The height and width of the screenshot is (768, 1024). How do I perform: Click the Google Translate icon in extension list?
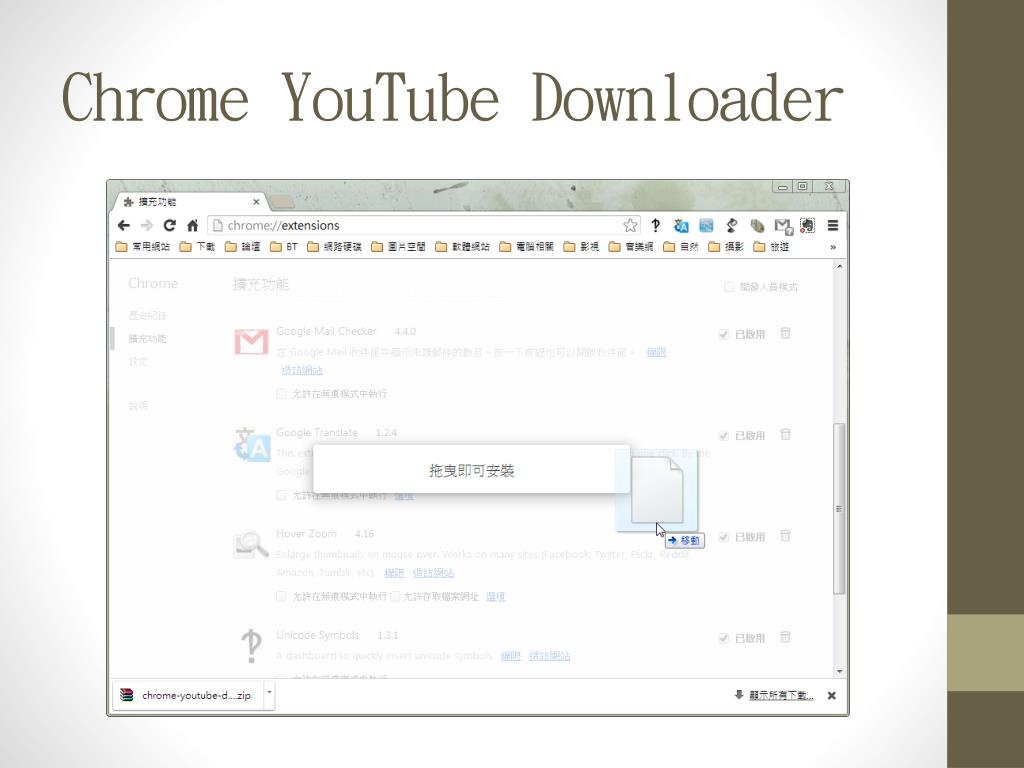252,444
